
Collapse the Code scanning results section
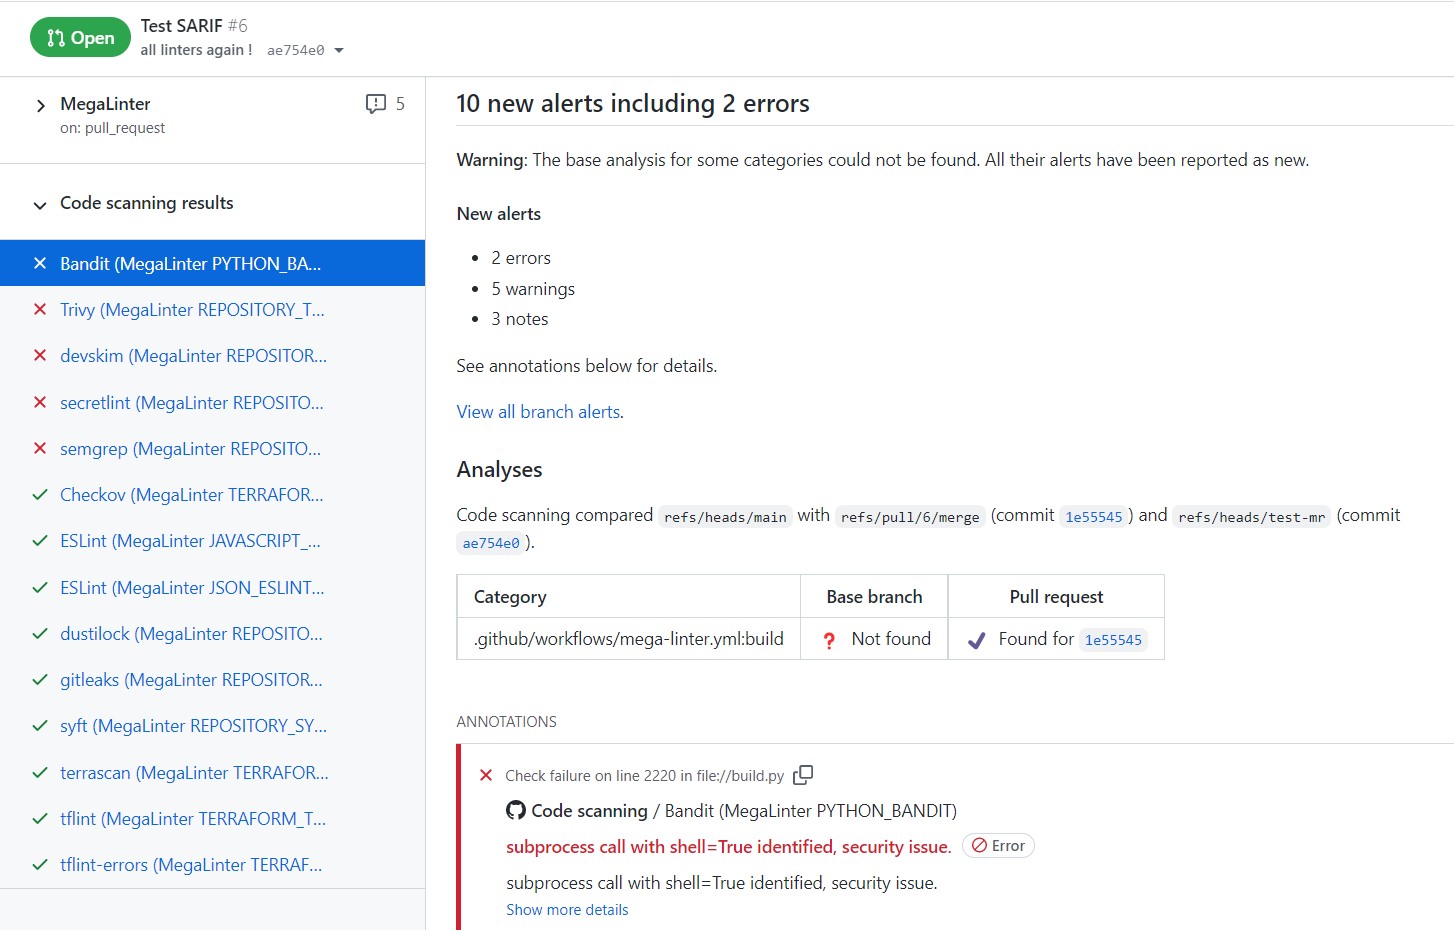(x=40, y=205)
